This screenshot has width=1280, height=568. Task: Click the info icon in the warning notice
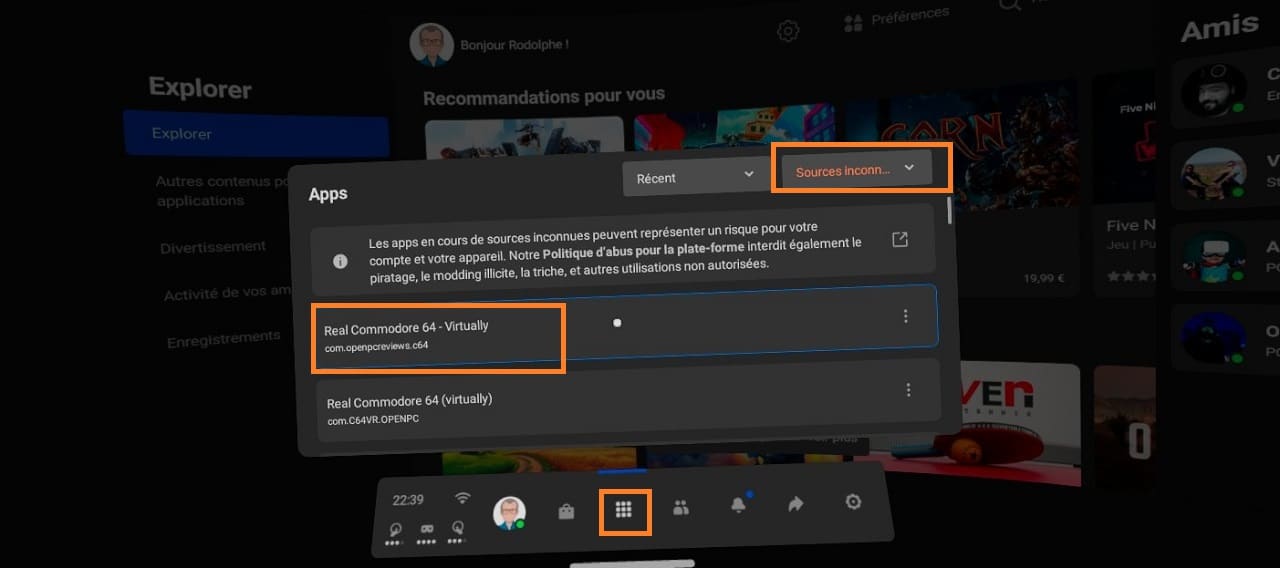click(340, 261)
